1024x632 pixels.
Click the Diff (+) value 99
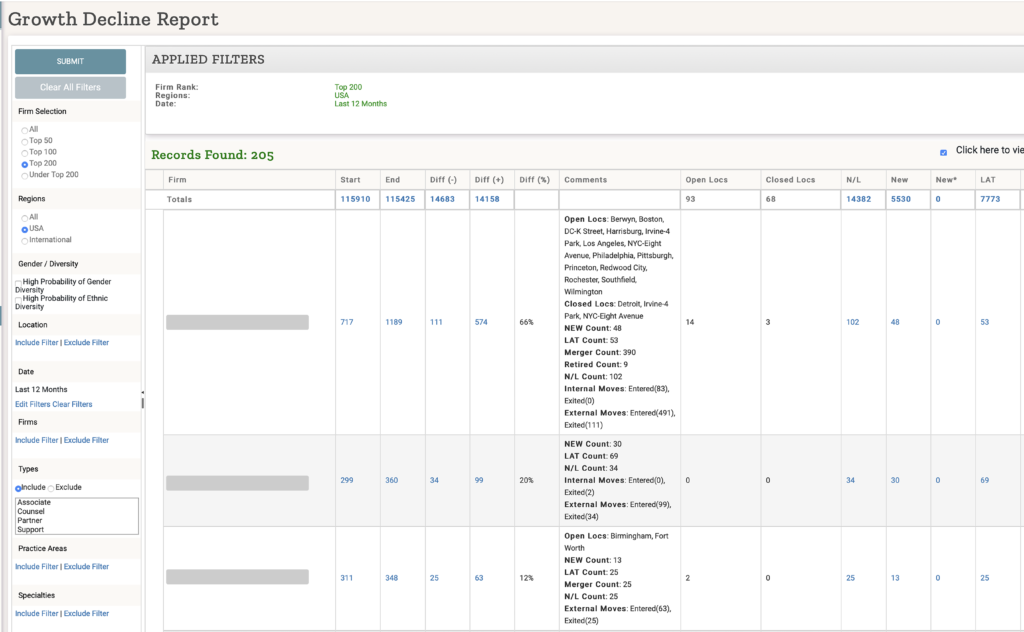pos(479,480)
